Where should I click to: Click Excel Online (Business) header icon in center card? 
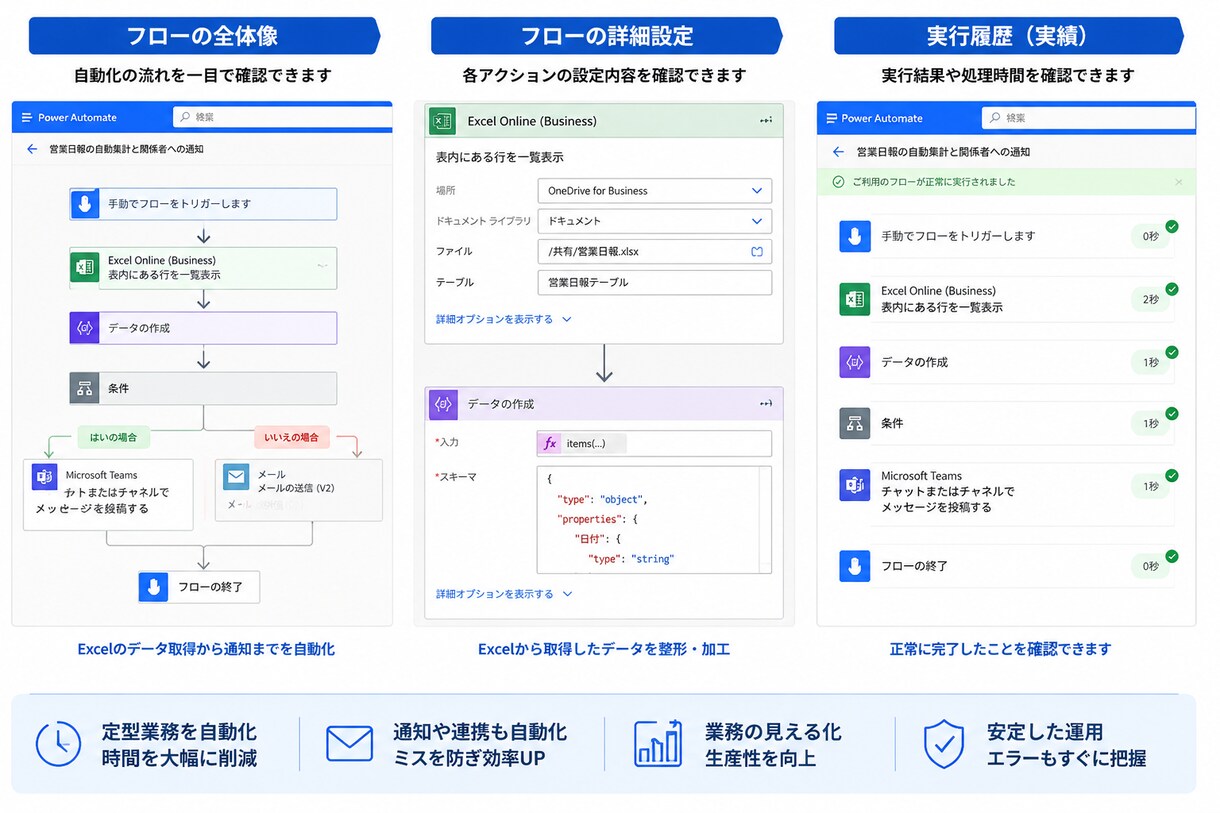point(442,121)
